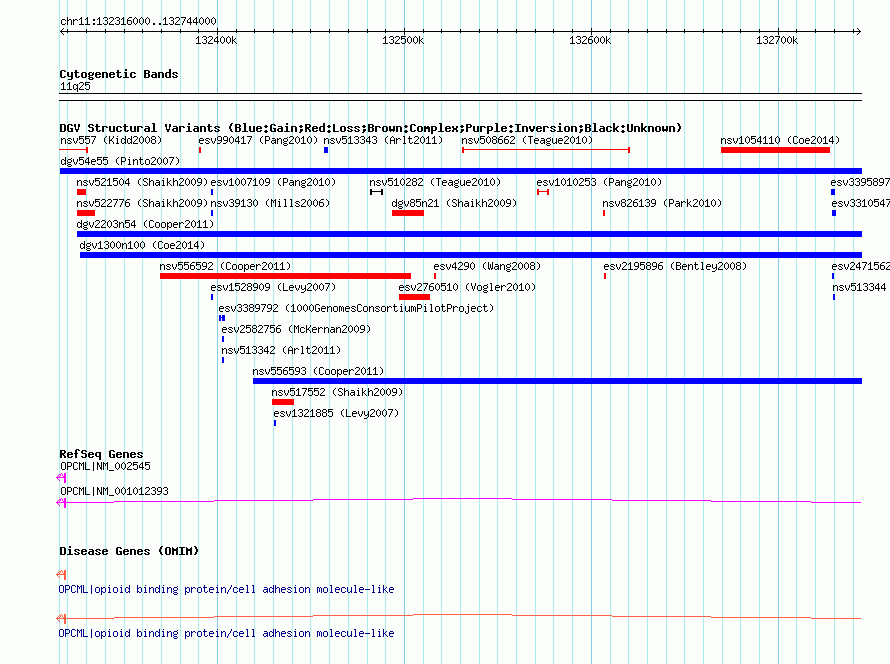Open variant nsv508662 (Teague2010)
Screen dimensions: 890x664
527,140
